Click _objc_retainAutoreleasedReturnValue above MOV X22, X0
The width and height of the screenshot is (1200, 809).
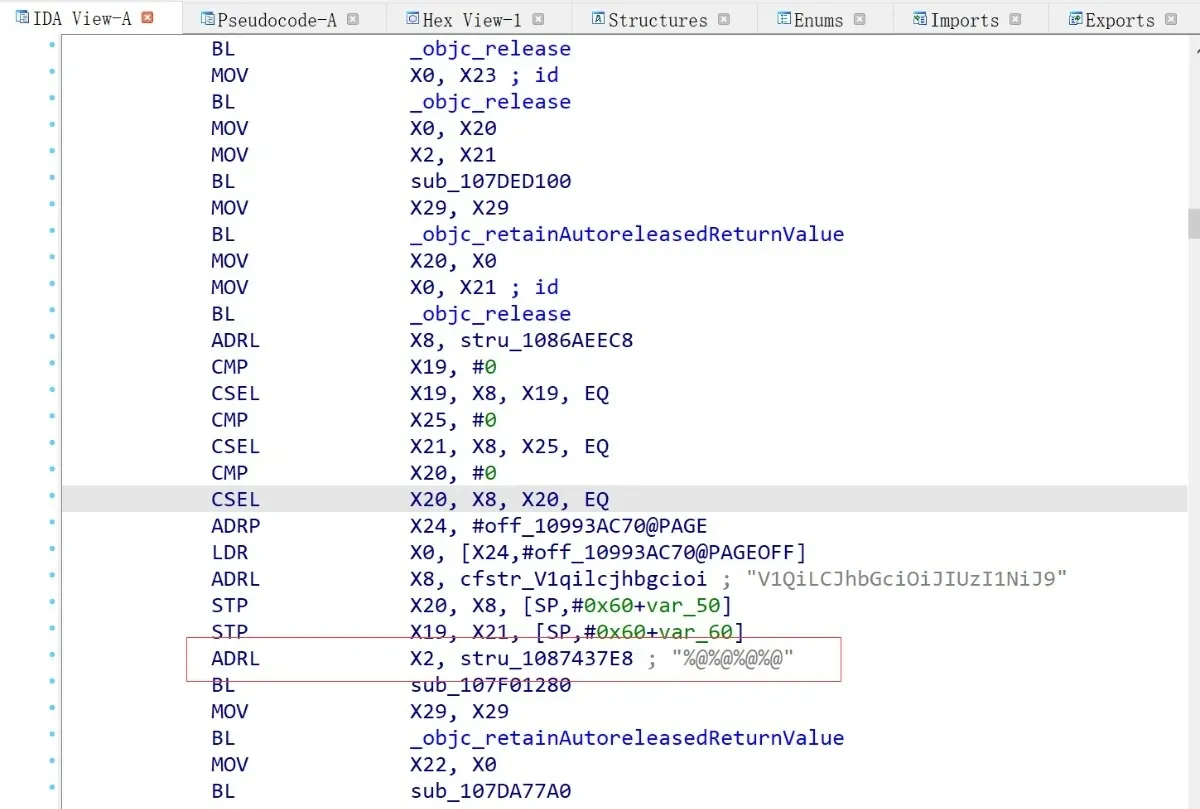(627, 738)
